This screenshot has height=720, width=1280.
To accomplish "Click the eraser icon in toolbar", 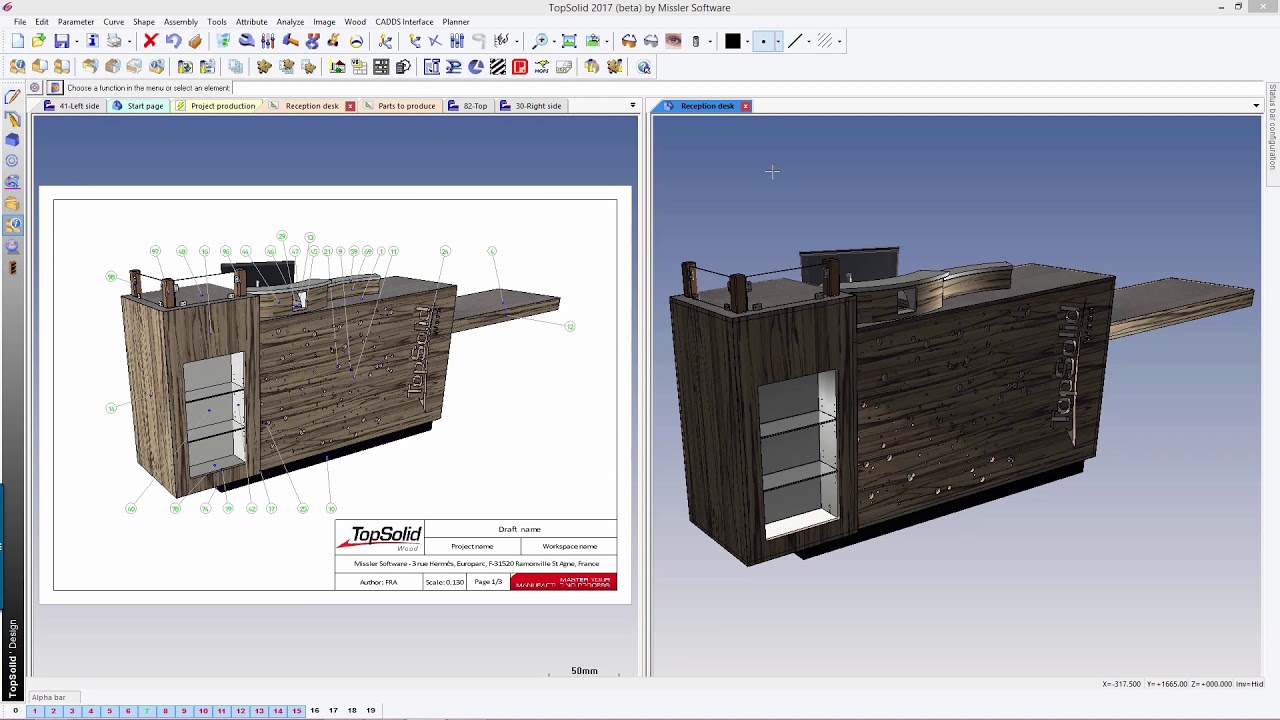I will coord(195,41).
